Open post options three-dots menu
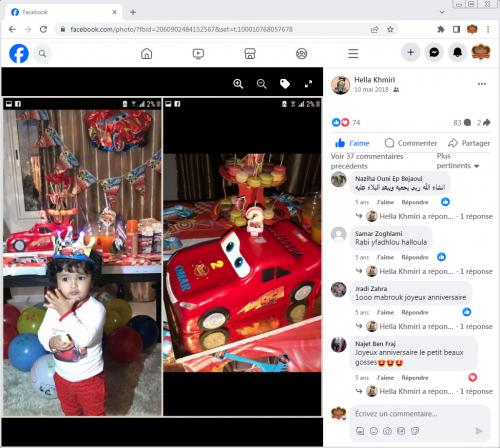 [482, 84]
